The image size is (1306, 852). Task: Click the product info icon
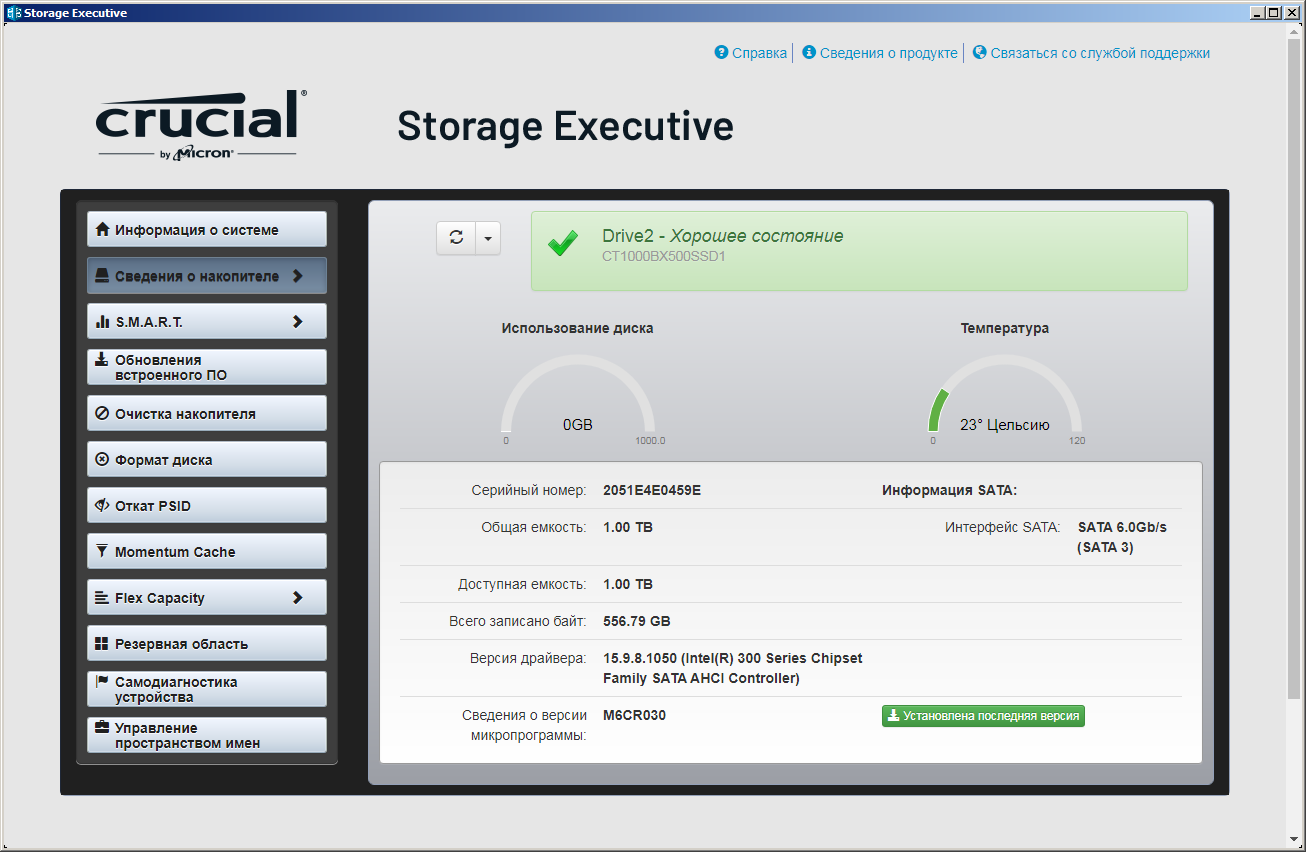809,53
